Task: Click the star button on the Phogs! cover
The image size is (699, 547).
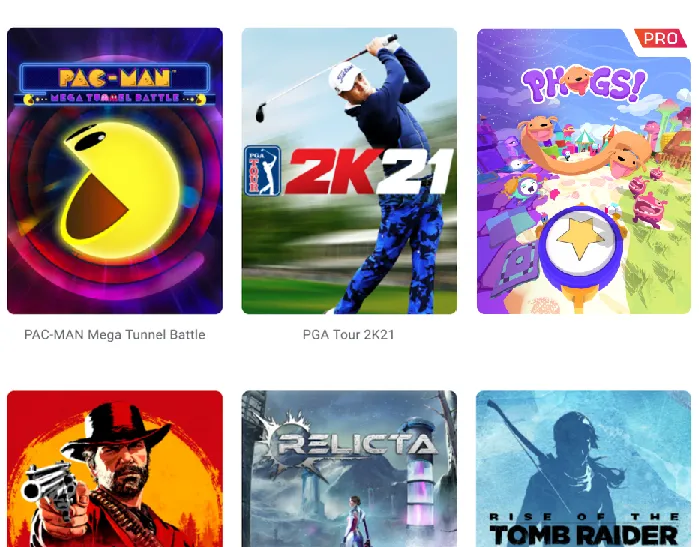Action: [x=581, y=239]
